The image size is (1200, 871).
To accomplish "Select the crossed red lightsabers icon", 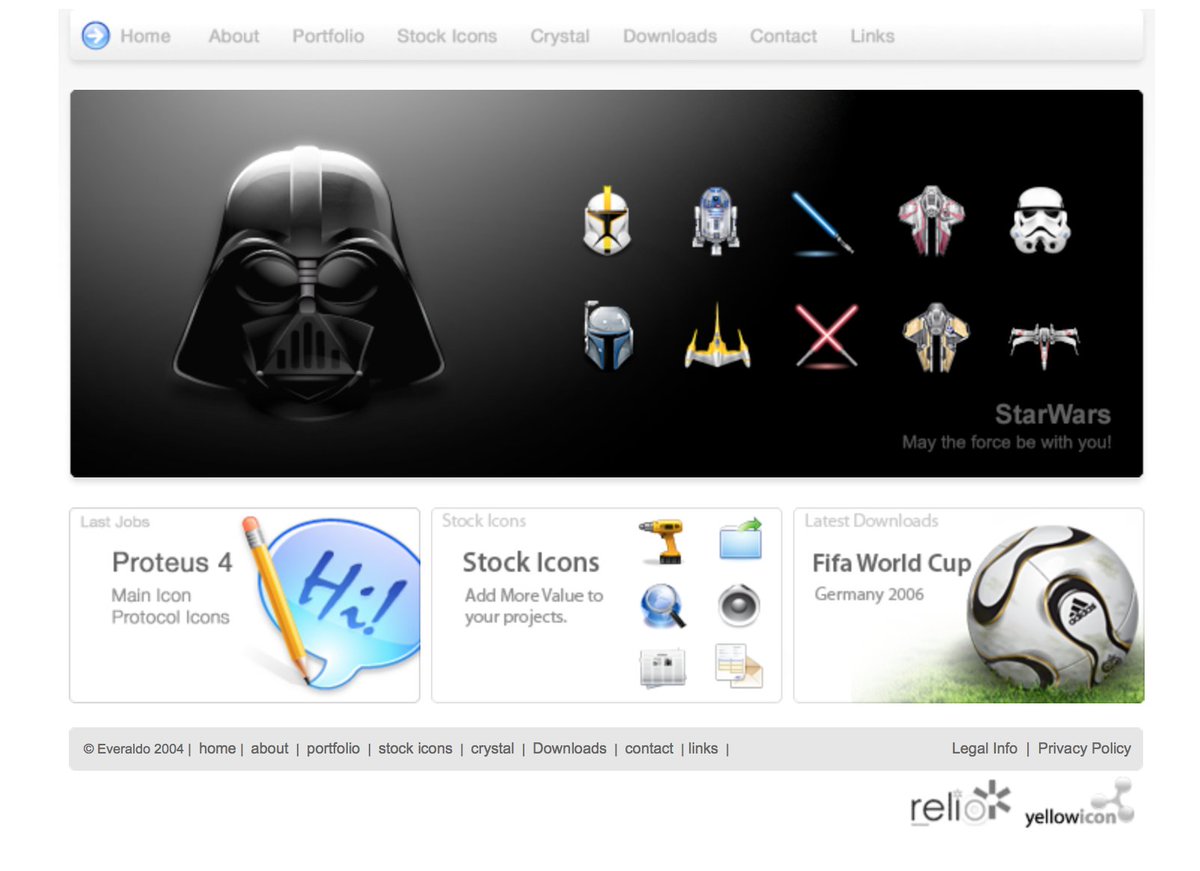I will [x=825, y=337].
